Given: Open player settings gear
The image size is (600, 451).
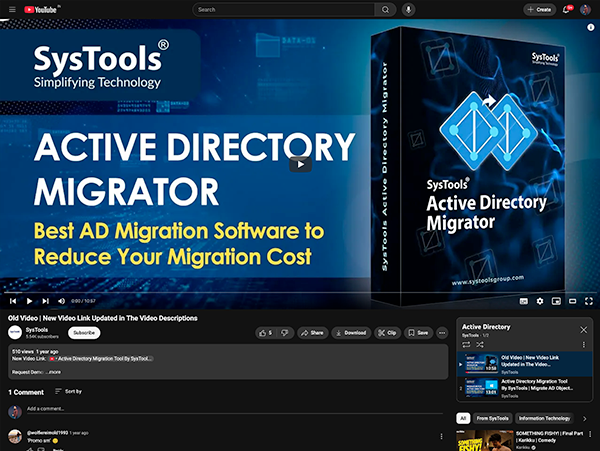Looking at the screenshot, I should tap(540, 301).
